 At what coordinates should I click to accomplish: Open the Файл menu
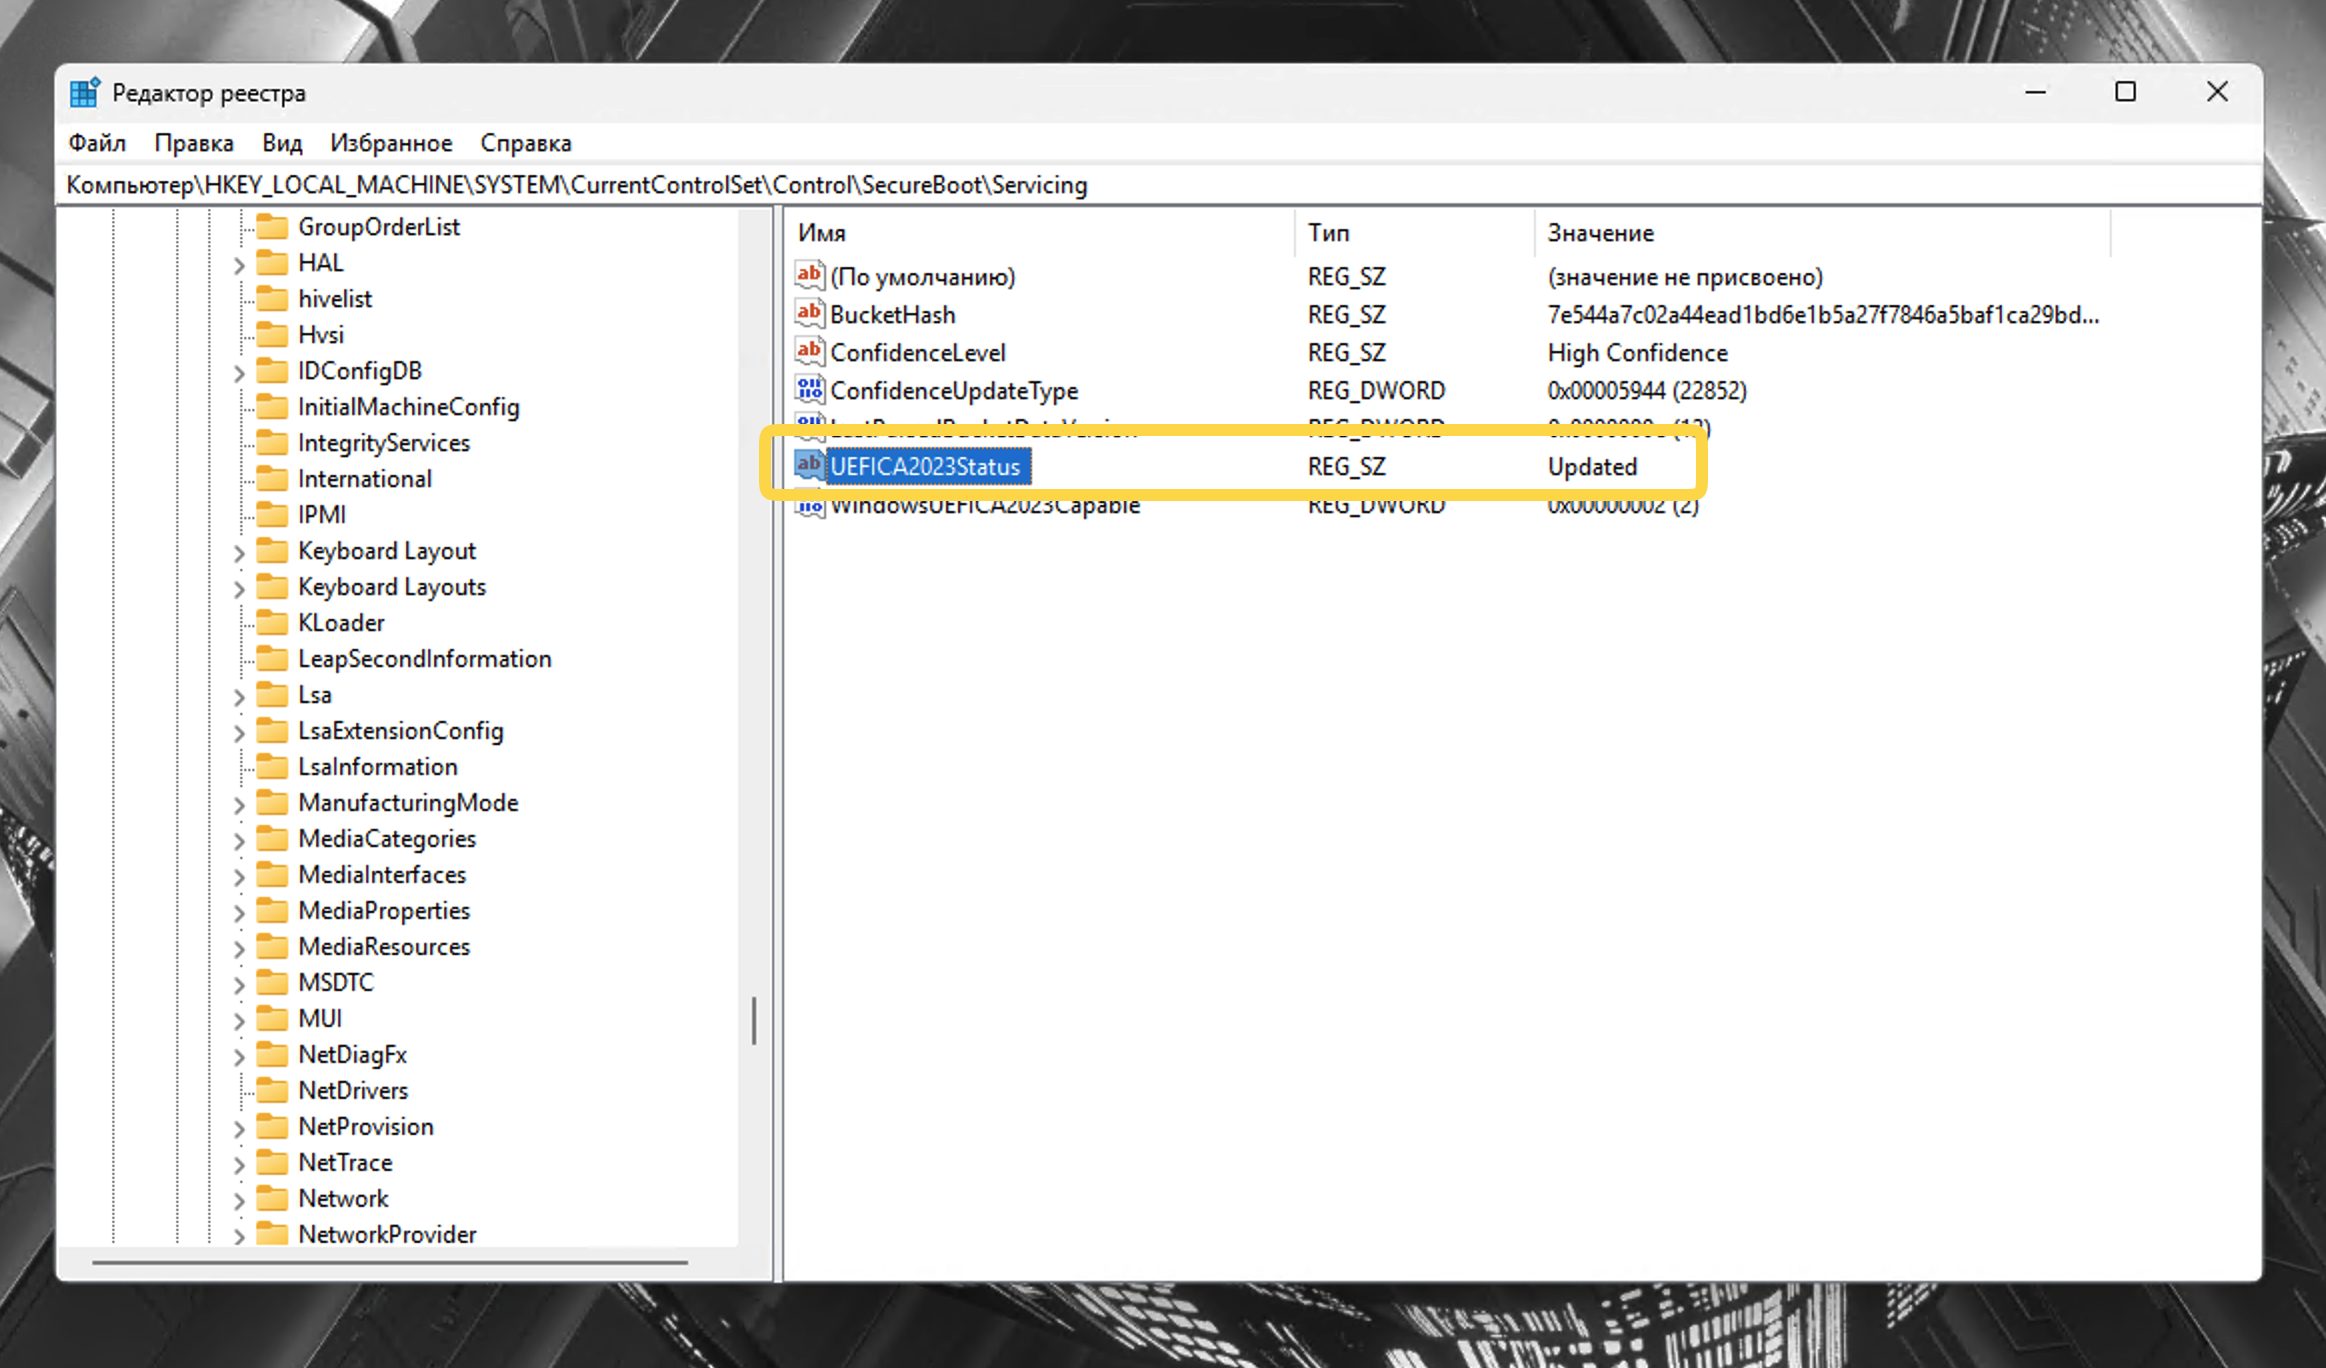97,143
